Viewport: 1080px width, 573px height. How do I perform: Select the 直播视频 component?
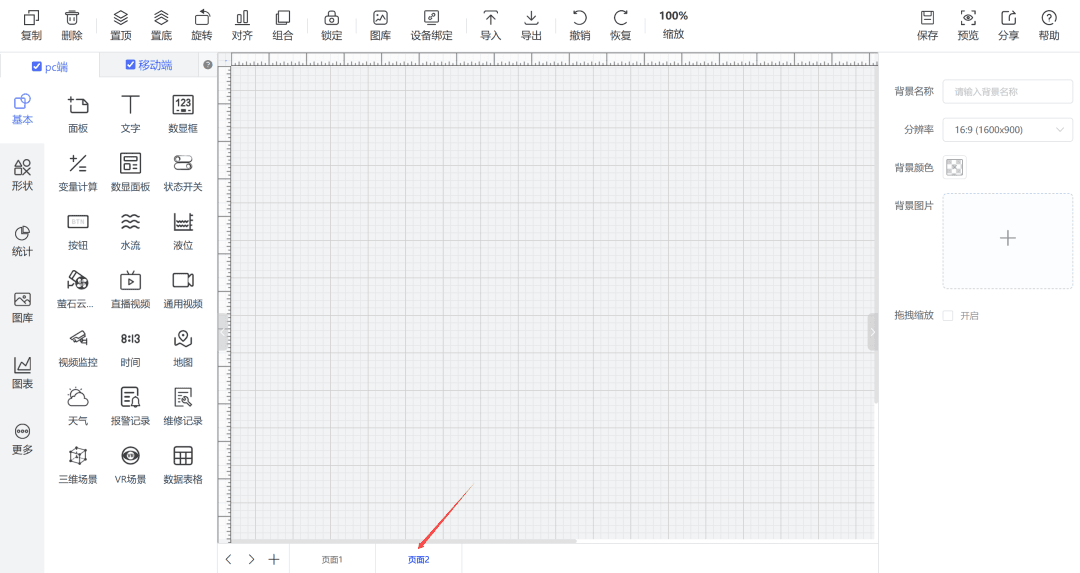click(x=130, y=289)
